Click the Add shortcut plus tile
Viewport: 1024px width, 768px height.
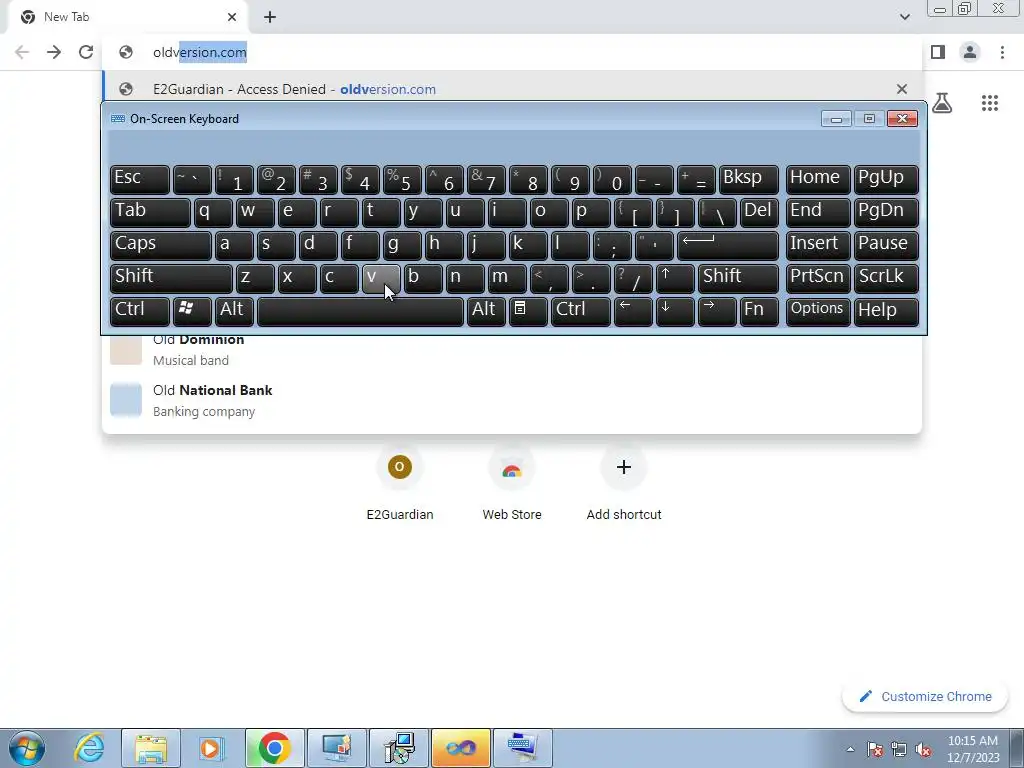coord(624,483)
